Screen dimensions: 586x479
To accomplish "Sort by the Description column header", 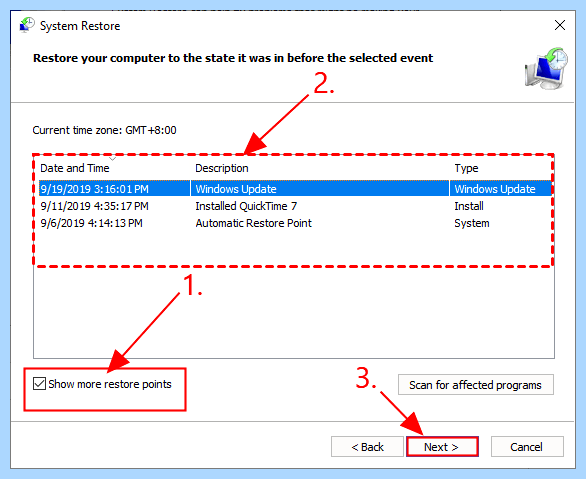I will (x=222, y=168).
